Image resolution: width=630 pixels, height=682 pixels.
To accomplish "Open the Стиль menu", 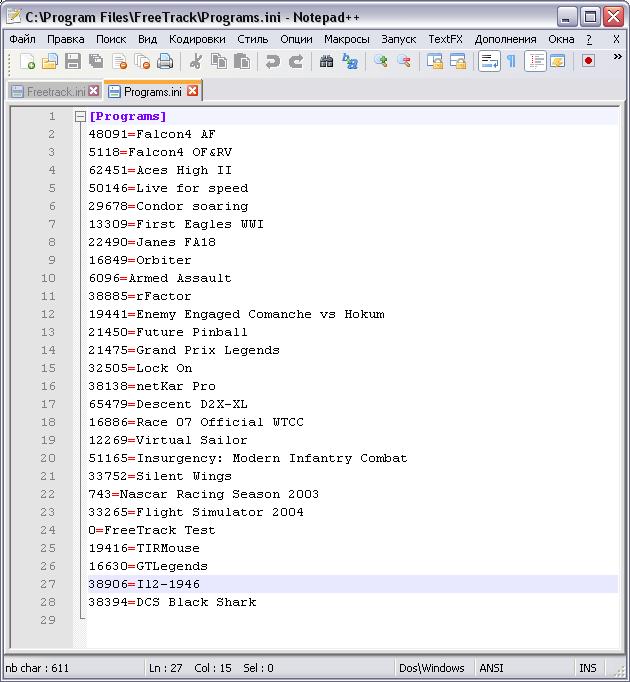I will 253,39.
